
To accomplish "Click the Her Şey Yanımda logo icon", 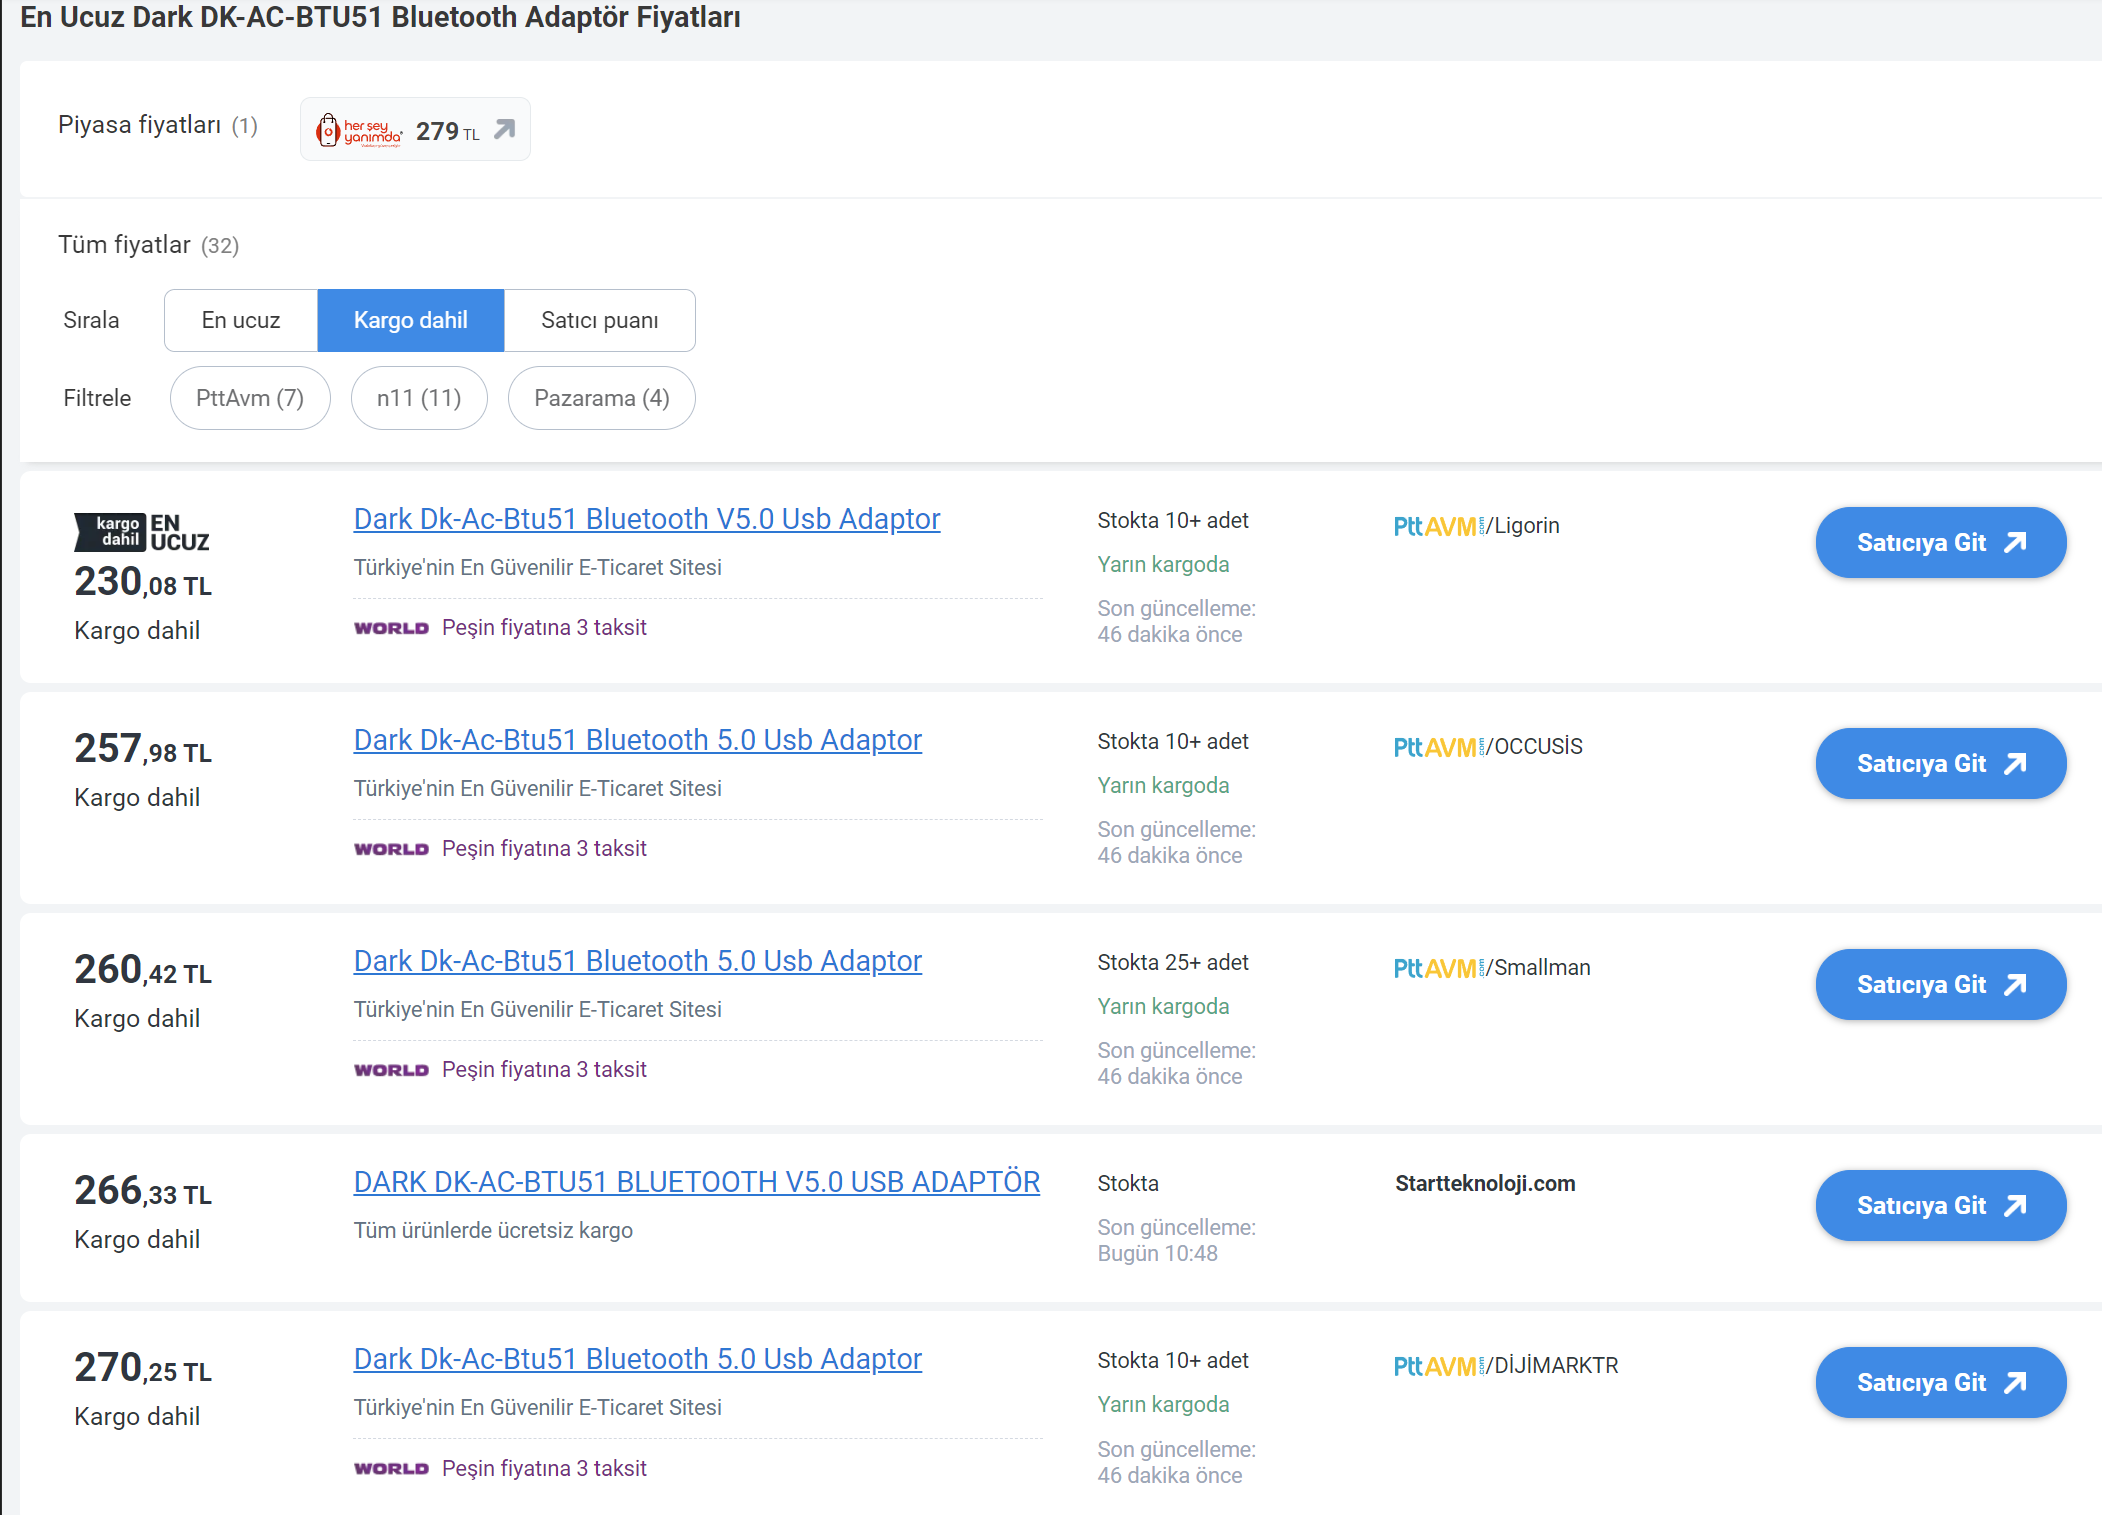I will 358,130.
